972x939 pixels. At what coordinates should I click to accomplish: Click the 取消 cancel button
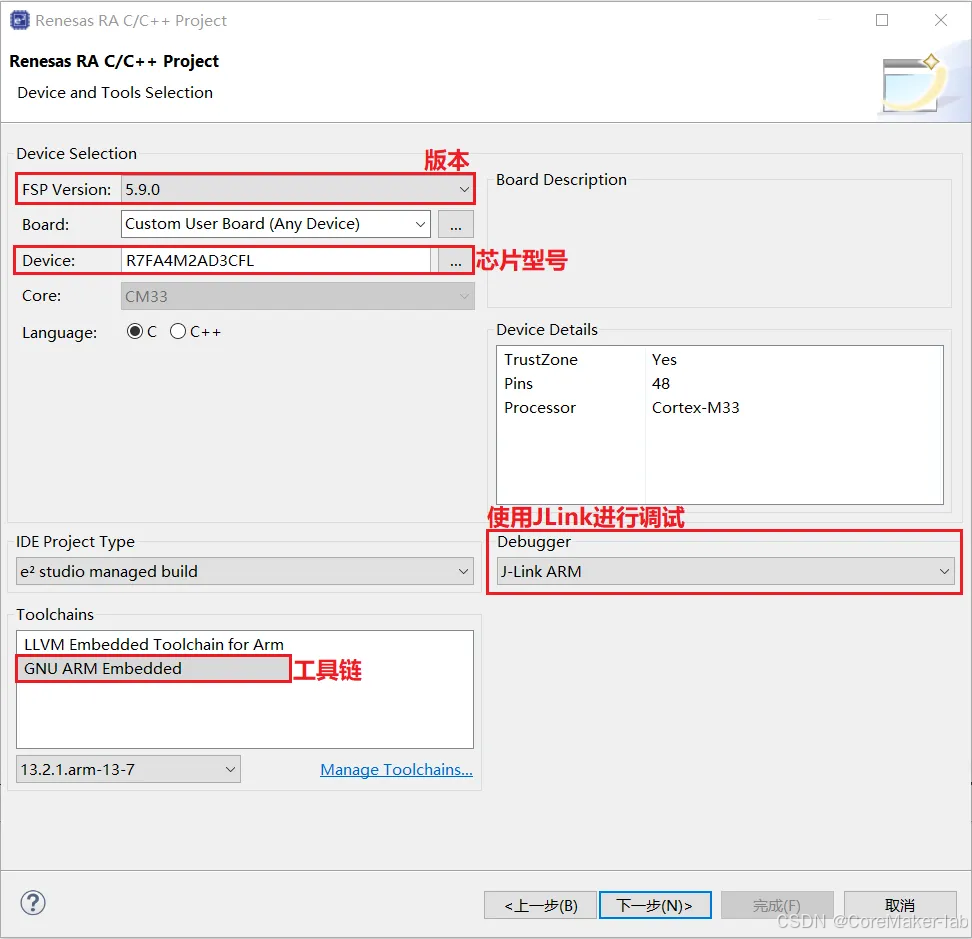pos(899,906)
